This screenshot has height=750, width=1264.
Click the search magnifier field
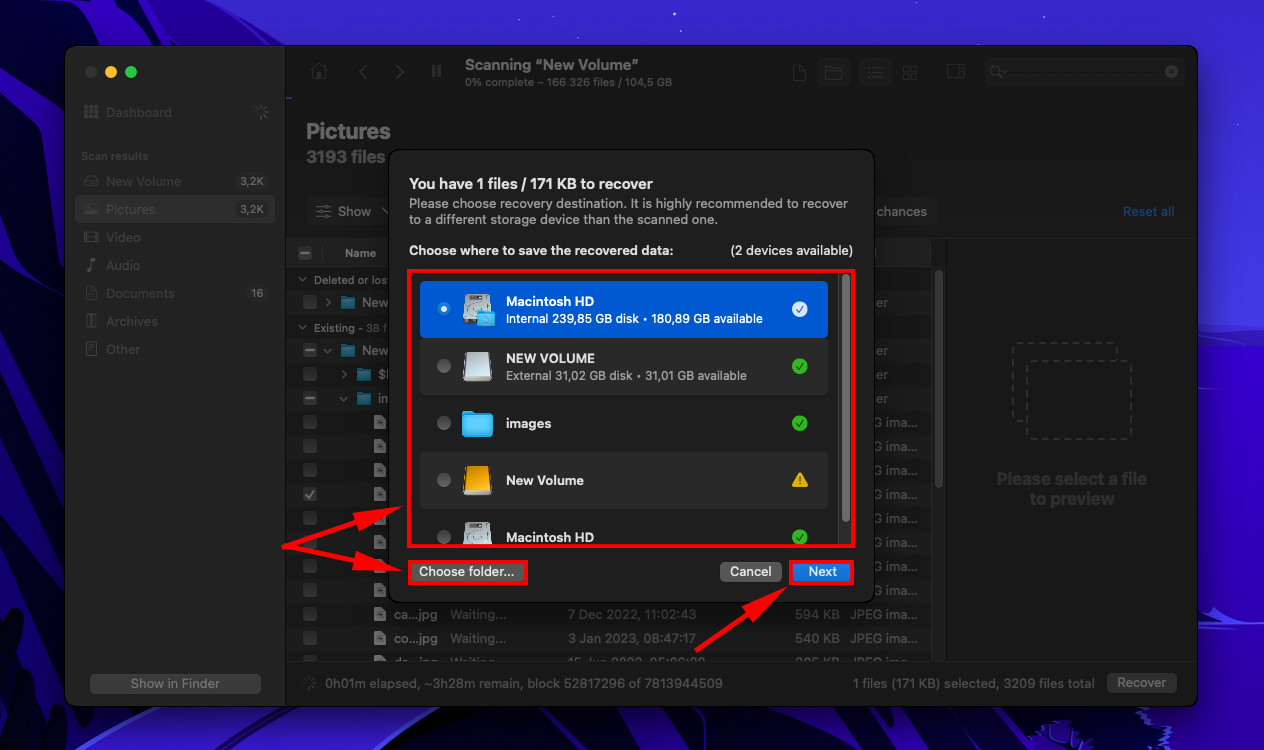pos(1080,72)
